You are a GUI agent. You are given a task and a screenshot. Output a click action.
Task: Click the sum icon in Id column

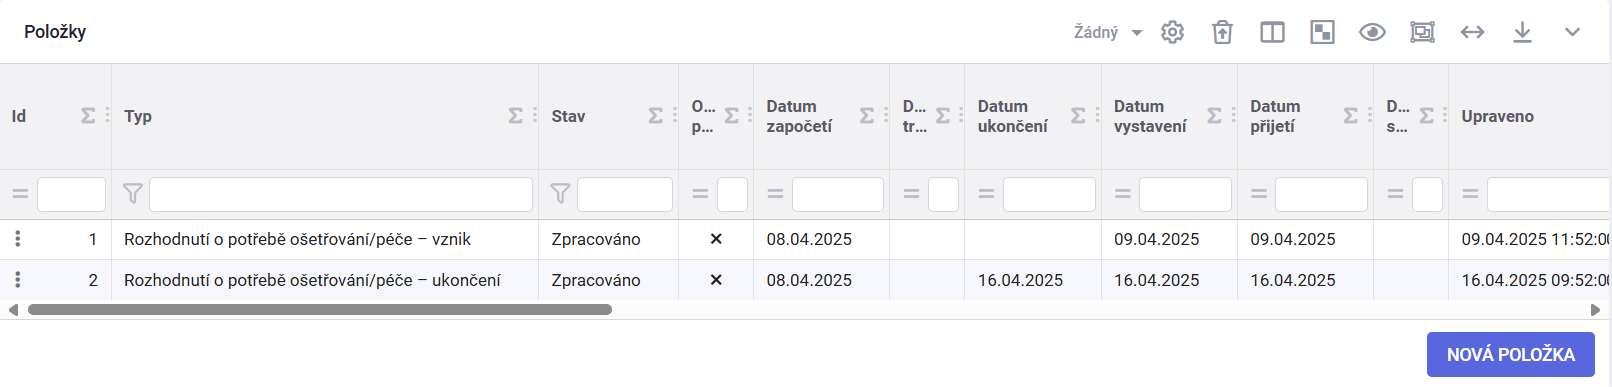click(x=88, y=116)
